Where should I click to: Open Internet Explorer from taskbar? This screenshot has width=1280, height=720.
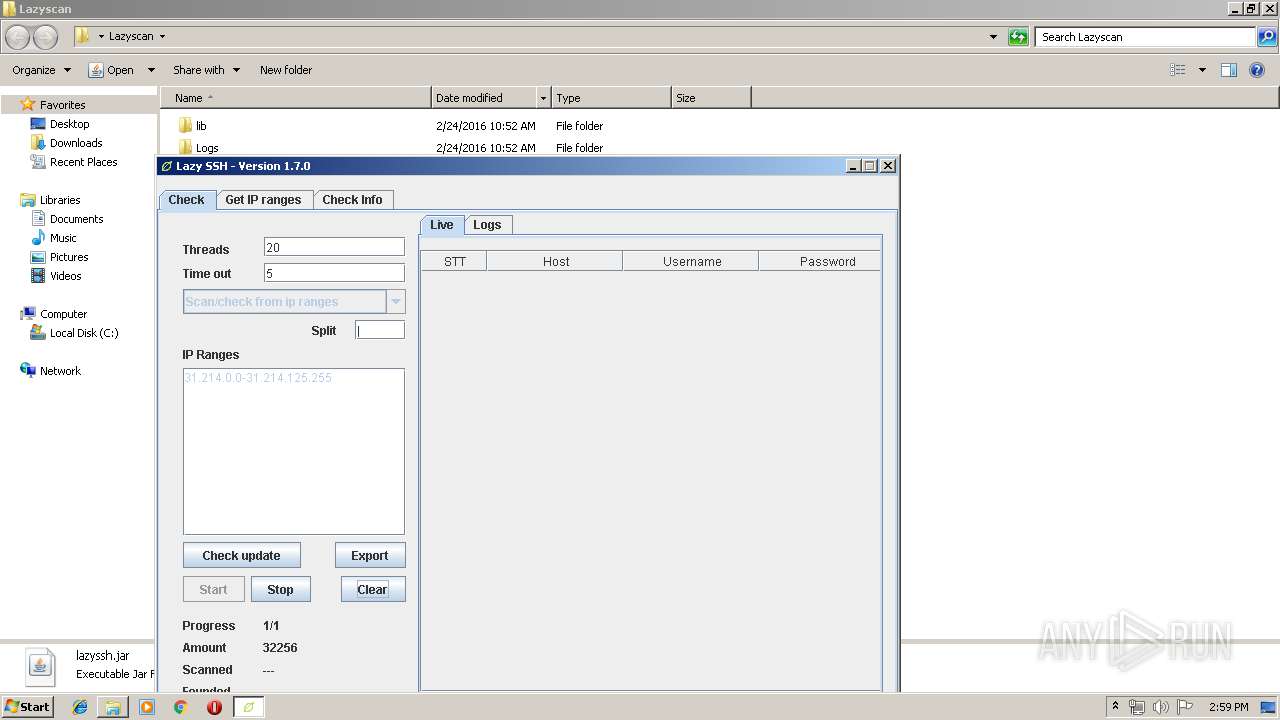coord(80,707)
